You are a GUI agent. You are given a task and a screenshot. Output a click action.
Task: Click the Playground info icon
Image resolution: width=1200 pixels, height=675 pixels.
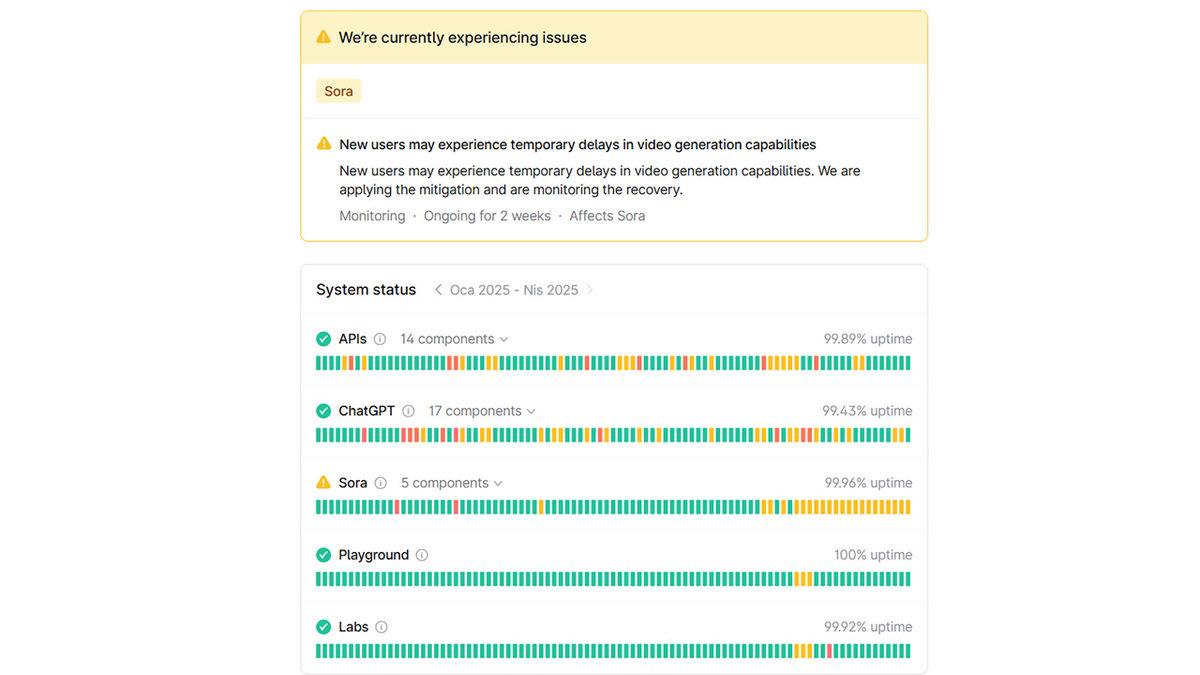[x=422, y=555]
